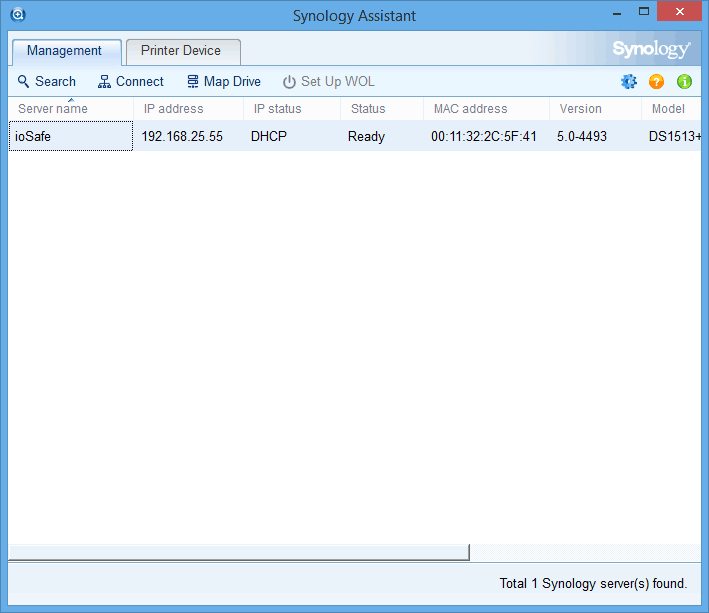Sort by the Version column header
Viewport: 709px width, 613px height.
tap(596, 109)
